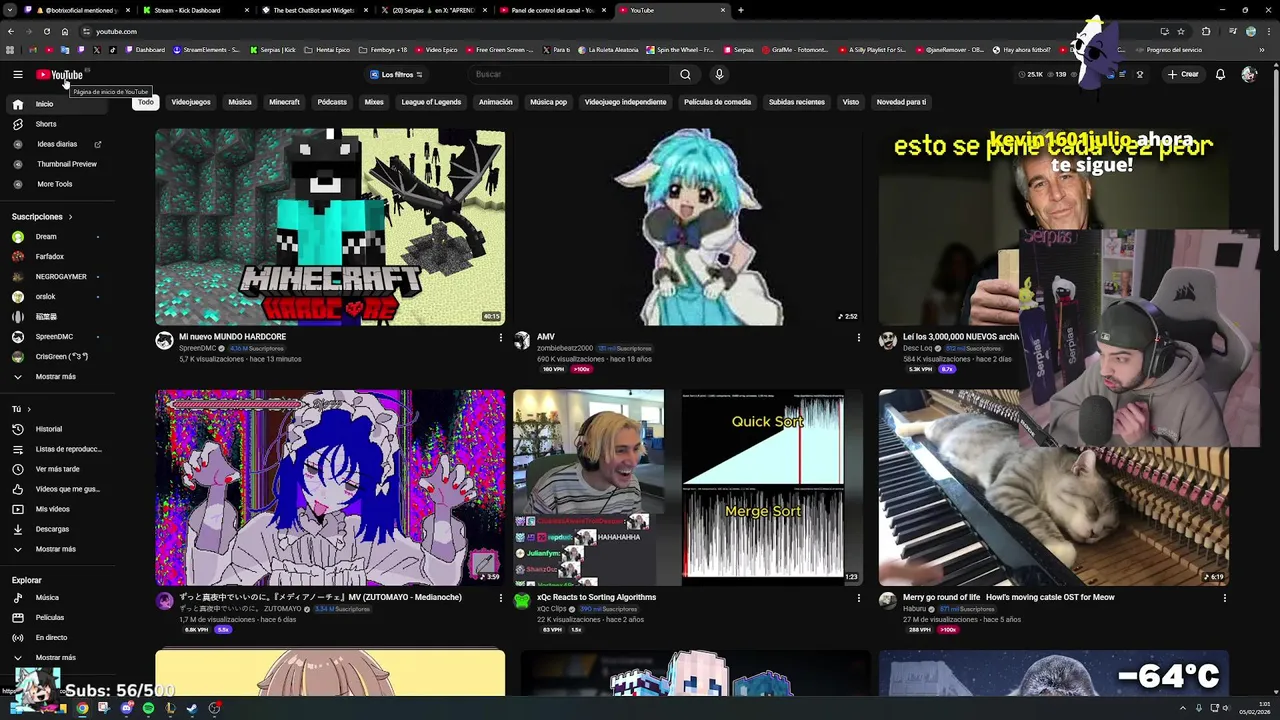Image resolution: width=1280 pixels, height=720 pixels.
Task: Reload the page in browser toolbar
Action: [x=46, y=31]
